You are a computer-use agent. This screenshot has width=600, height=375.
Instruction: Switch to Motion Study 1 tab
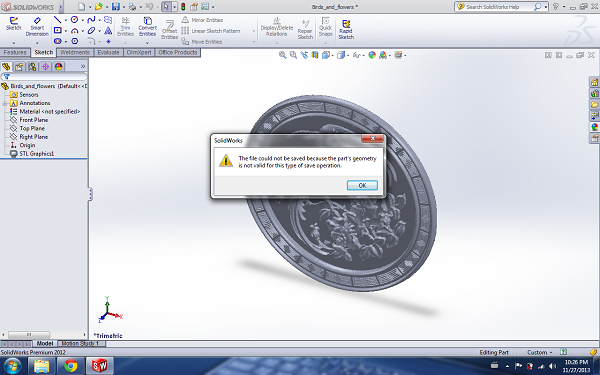point(80,344)
